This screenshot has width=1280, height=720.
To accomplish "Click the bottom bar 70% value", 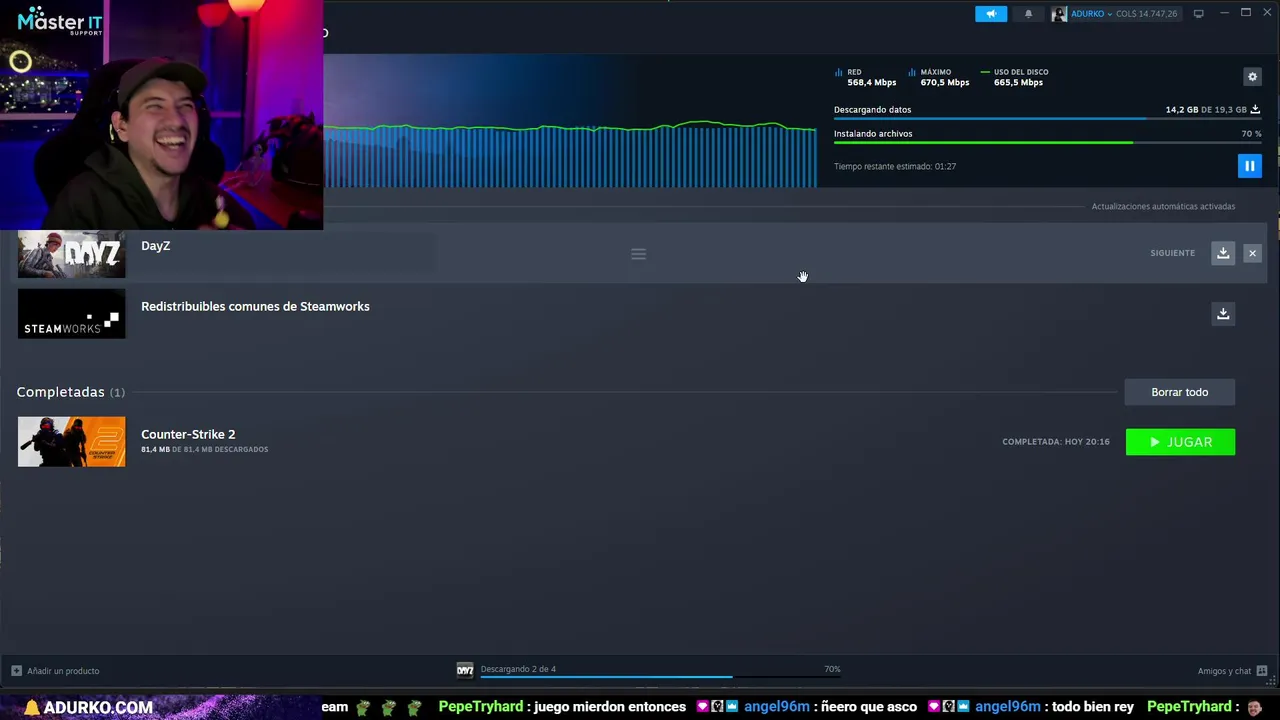I will click(x=832, y=669).
